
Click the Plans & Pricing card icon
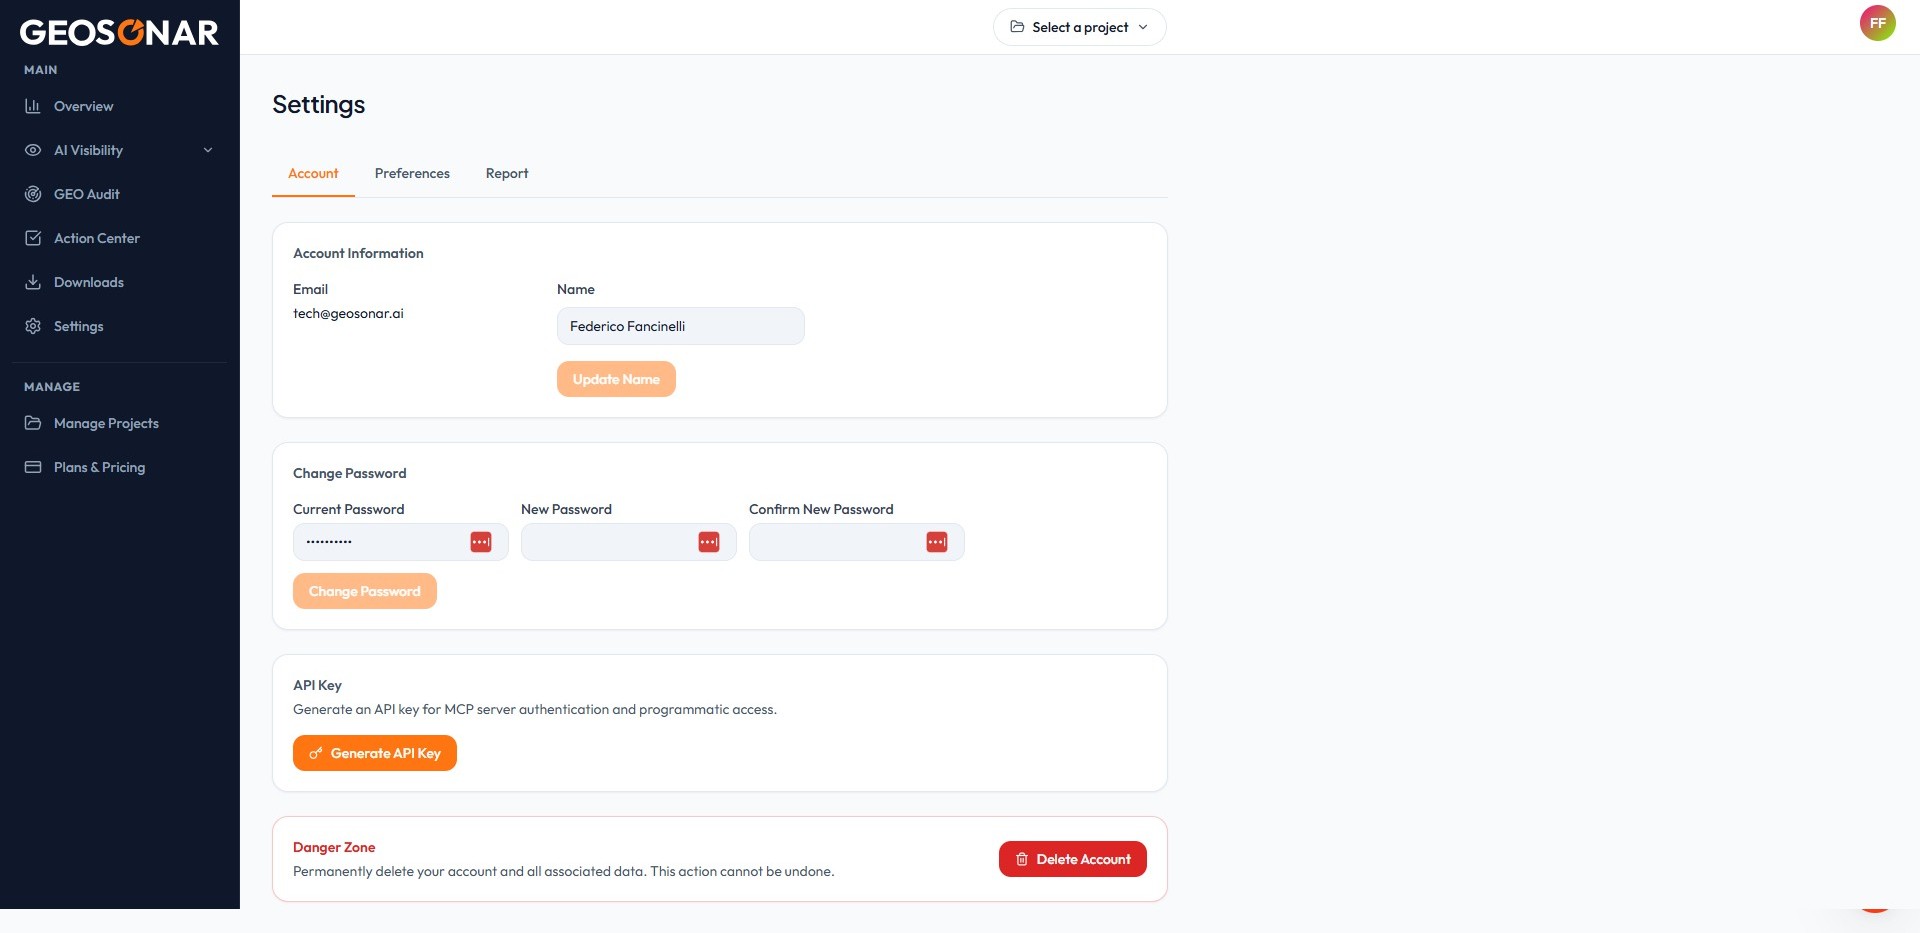point(33,467)
